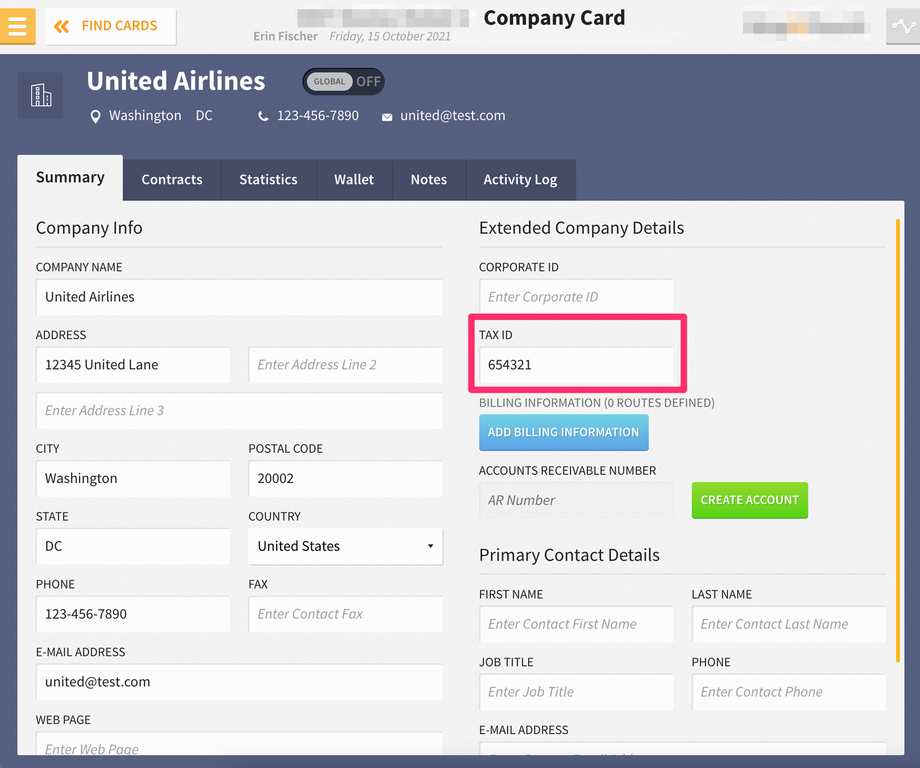Click the Create Account button
This screenshot has height=768, width=920.
[x=750, y=500]
